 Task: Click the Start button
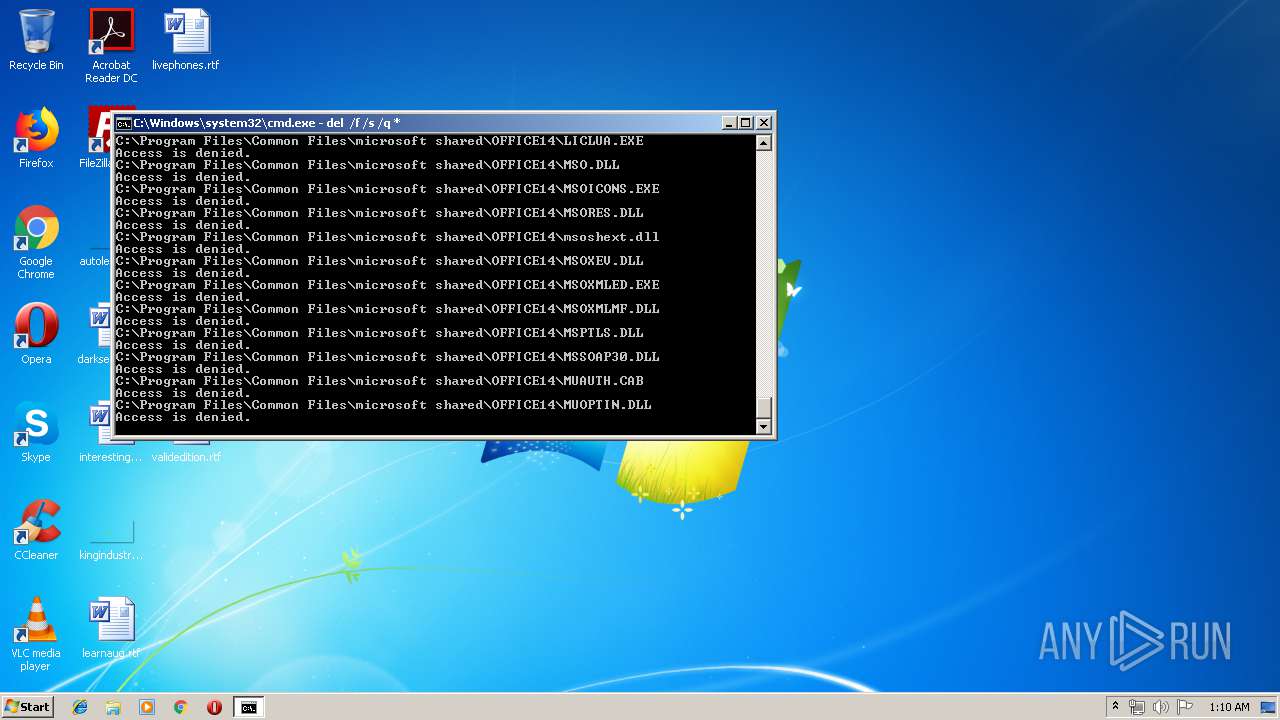coord(27,707)
